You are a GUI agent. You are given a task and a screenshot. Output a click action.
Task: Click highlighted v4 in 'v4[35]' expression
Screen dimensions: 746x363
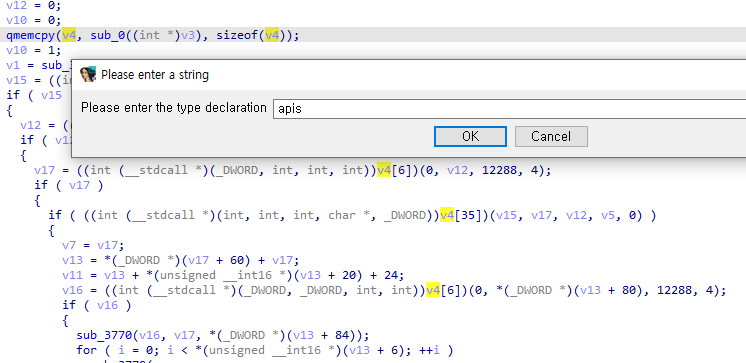(447, 215)
